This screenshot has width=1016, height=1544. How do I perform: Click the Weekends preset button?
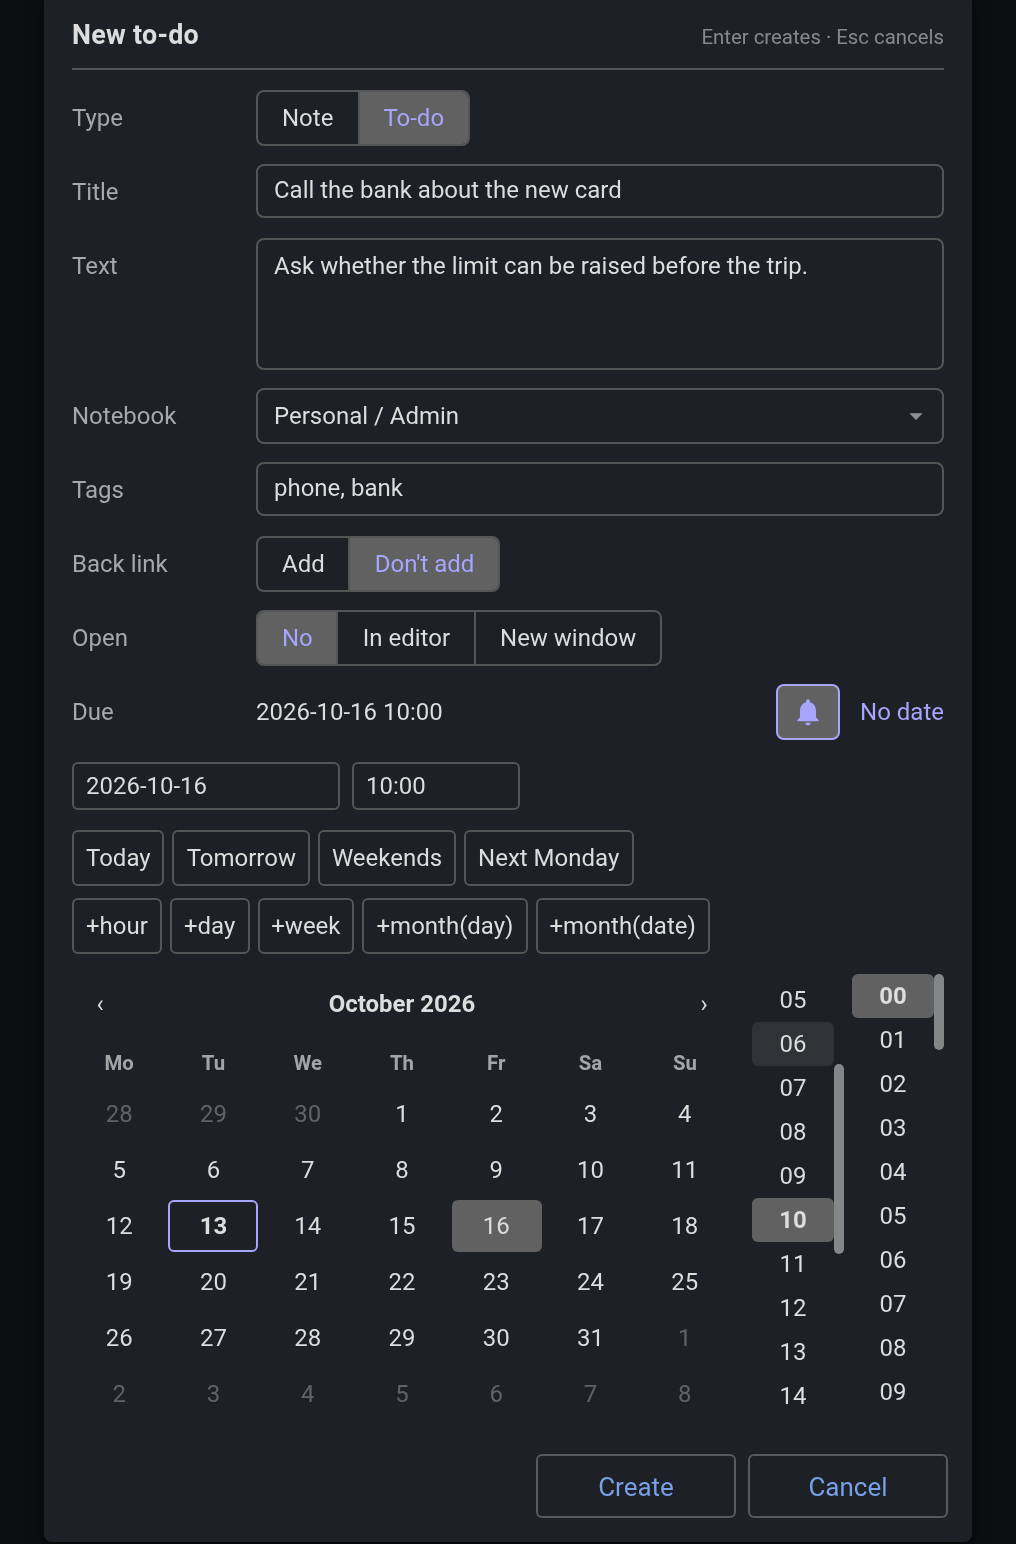coord(387,858)
